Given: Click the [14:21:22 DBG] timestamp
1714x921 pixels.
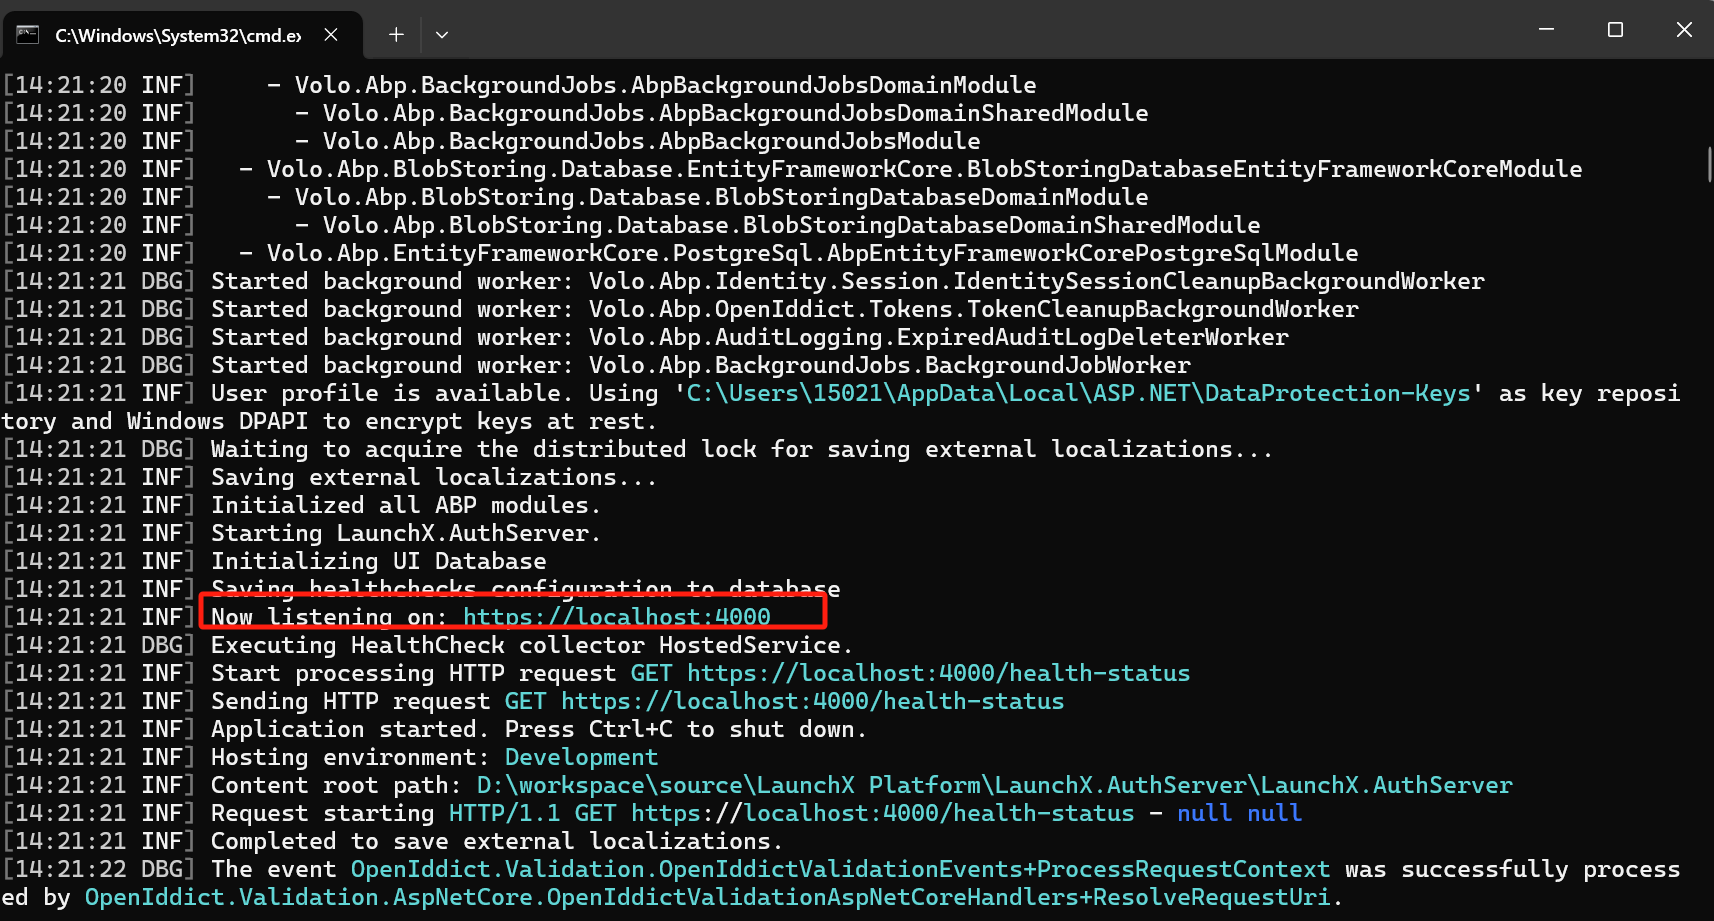Looking at the screenshot, I should point(99,869).
